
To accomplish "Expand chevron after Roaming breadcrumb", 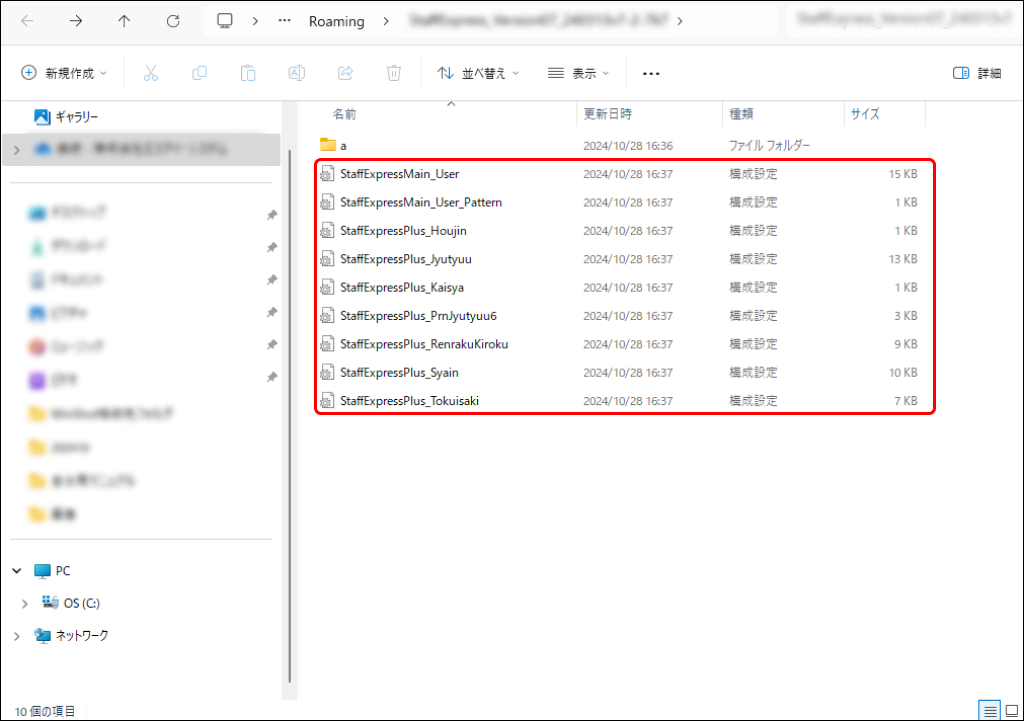I will pos(386,22).
